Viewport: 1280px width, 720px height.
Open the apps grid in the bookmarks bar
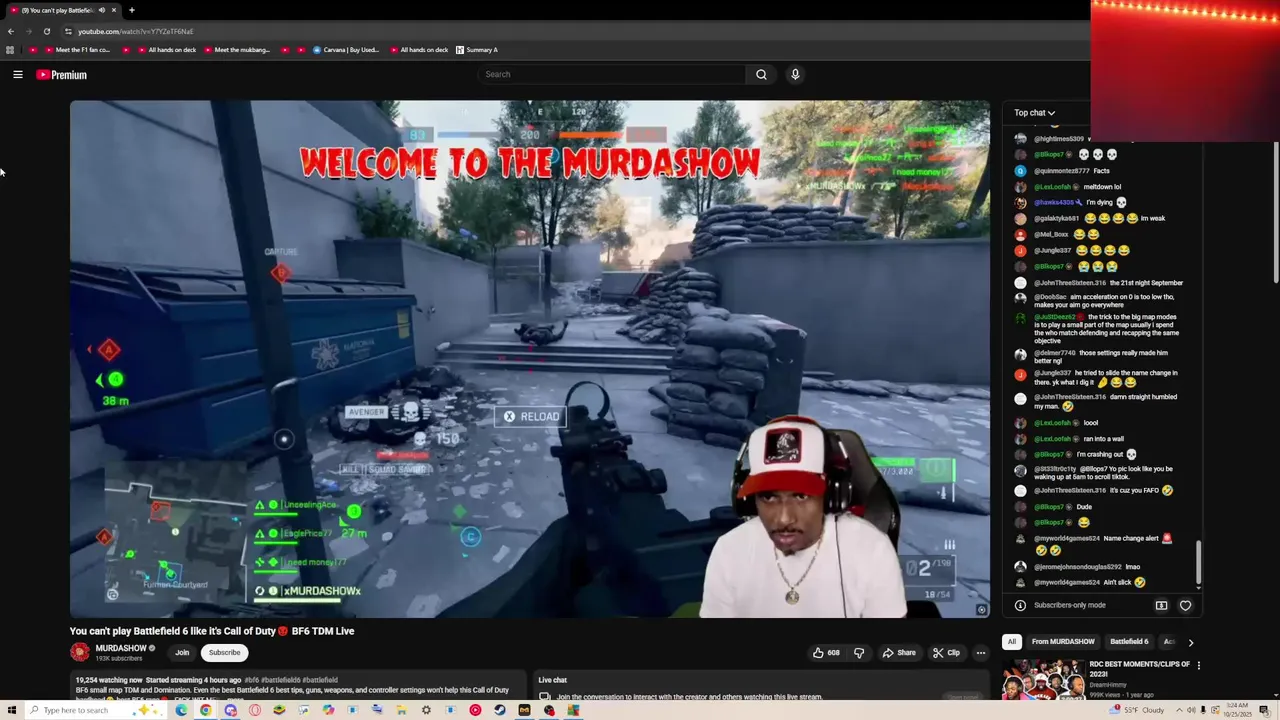(10, 50)
